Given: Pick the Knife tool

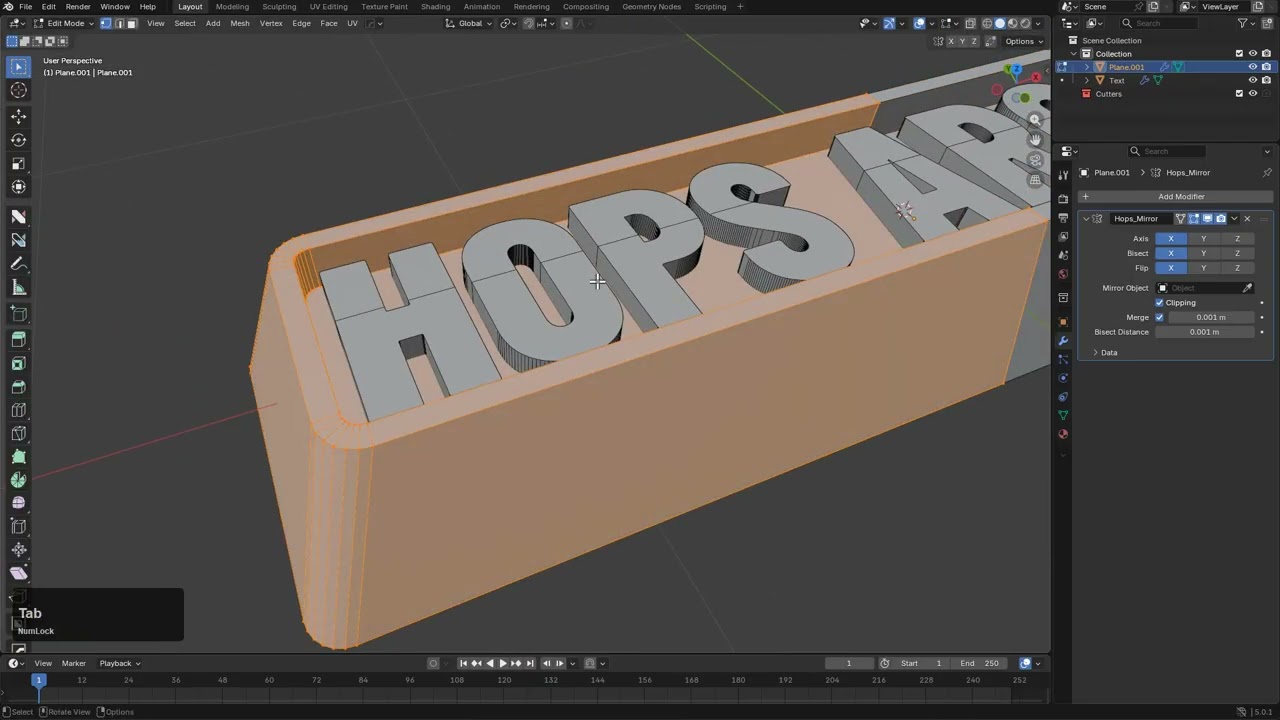Looking at the screenshot, I should coord(18,433).
